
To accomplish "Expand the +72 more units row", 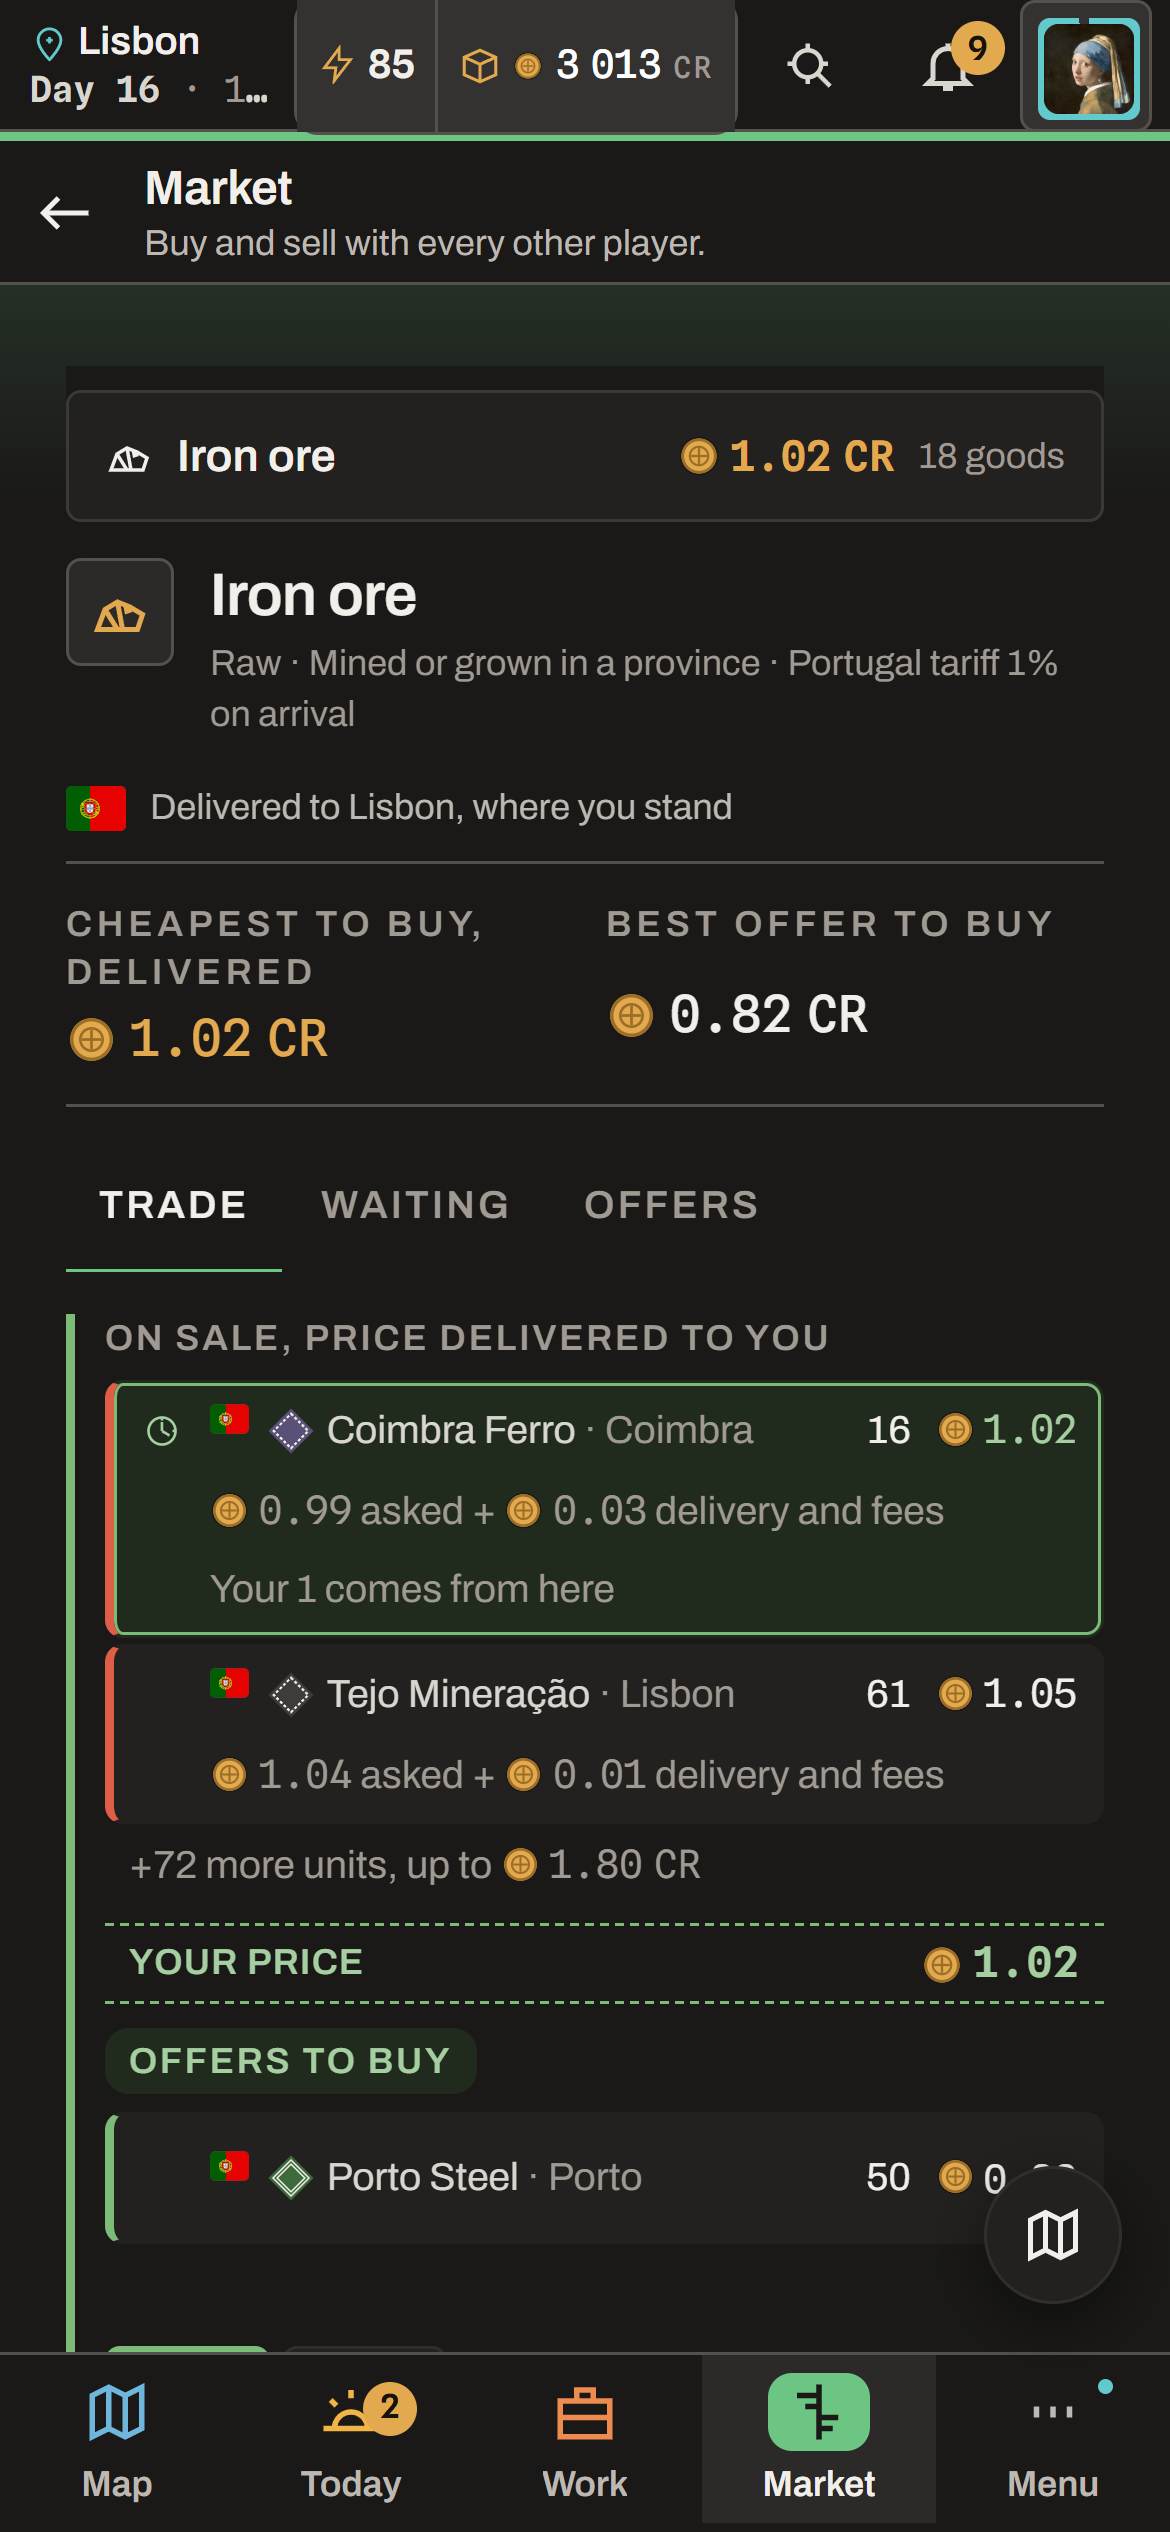I will [x=415, y=1865].
